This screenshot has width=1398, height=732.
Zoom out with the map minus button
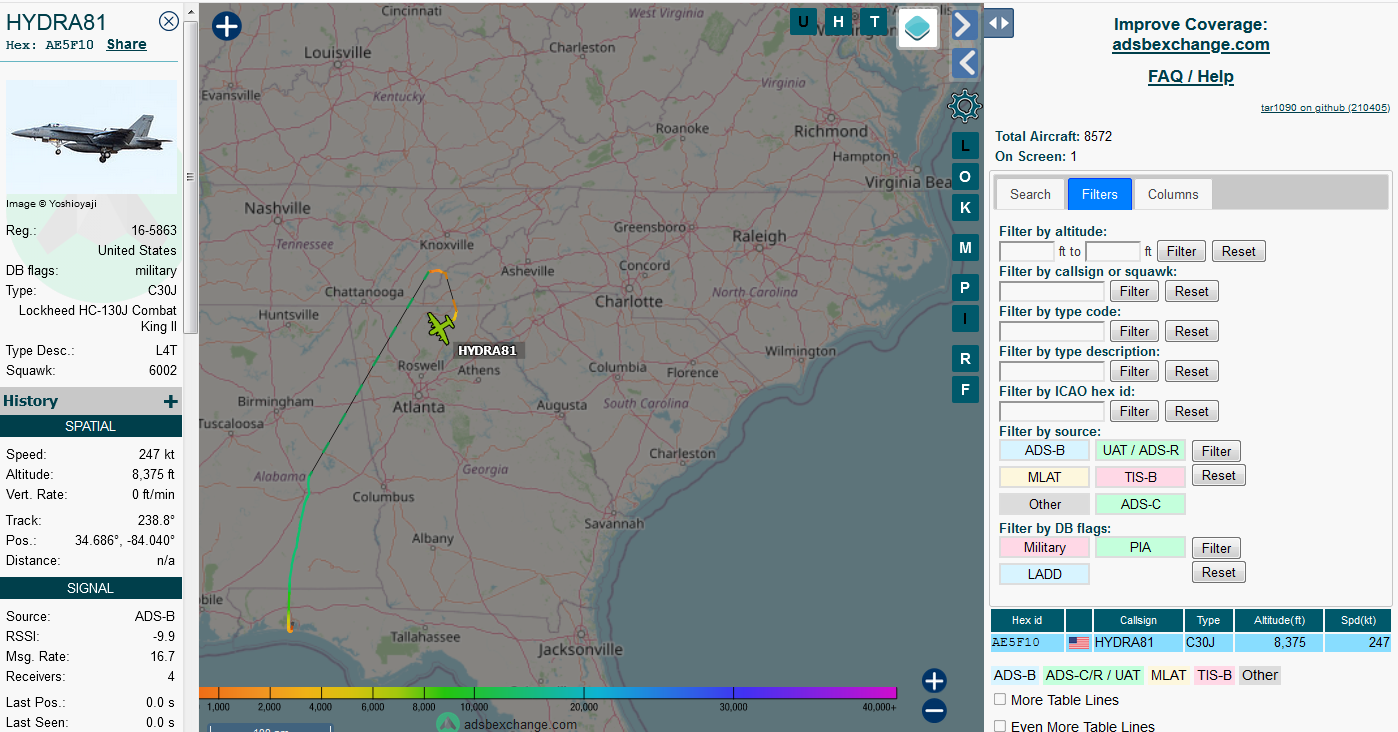point(934,711)
